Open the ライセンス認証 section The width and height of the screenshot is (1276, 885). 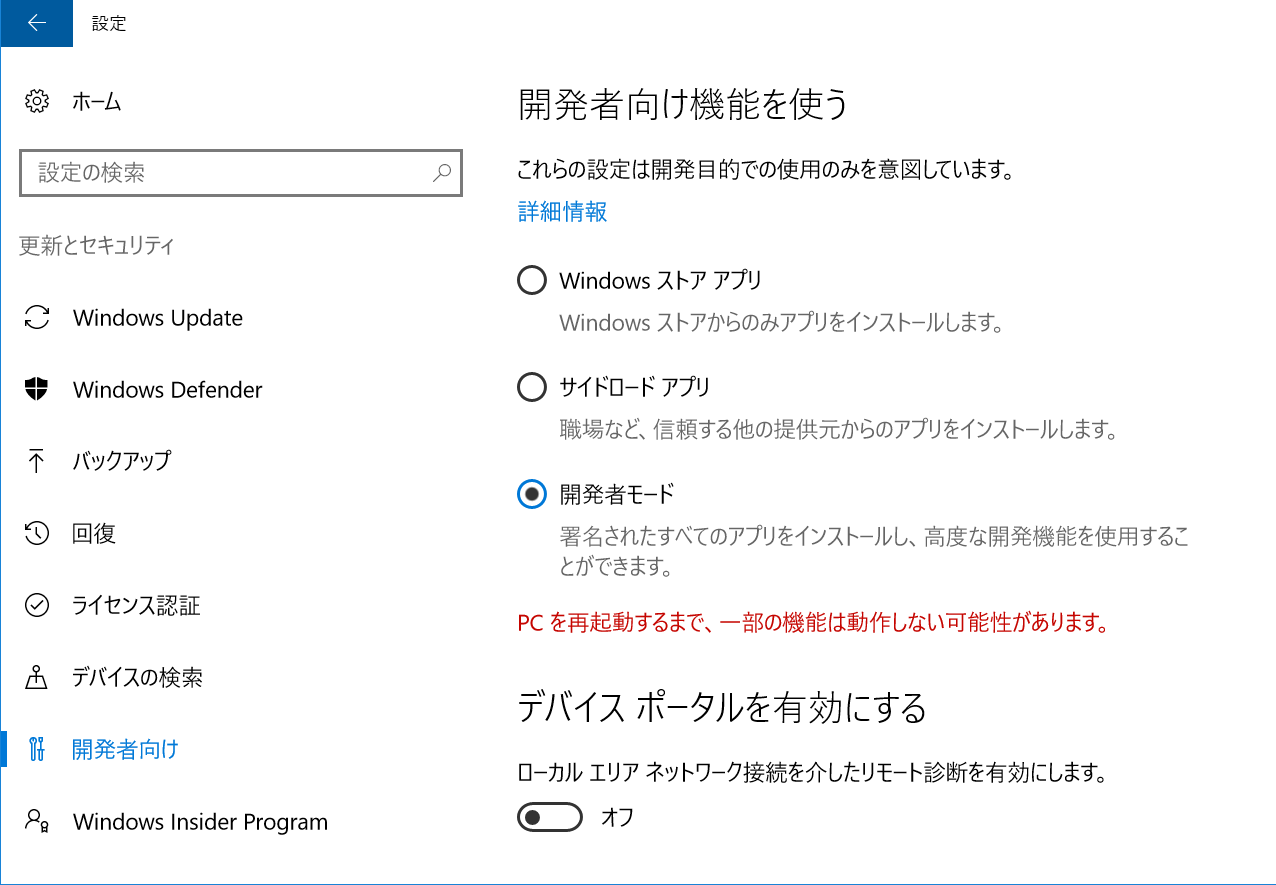[135, 605]
